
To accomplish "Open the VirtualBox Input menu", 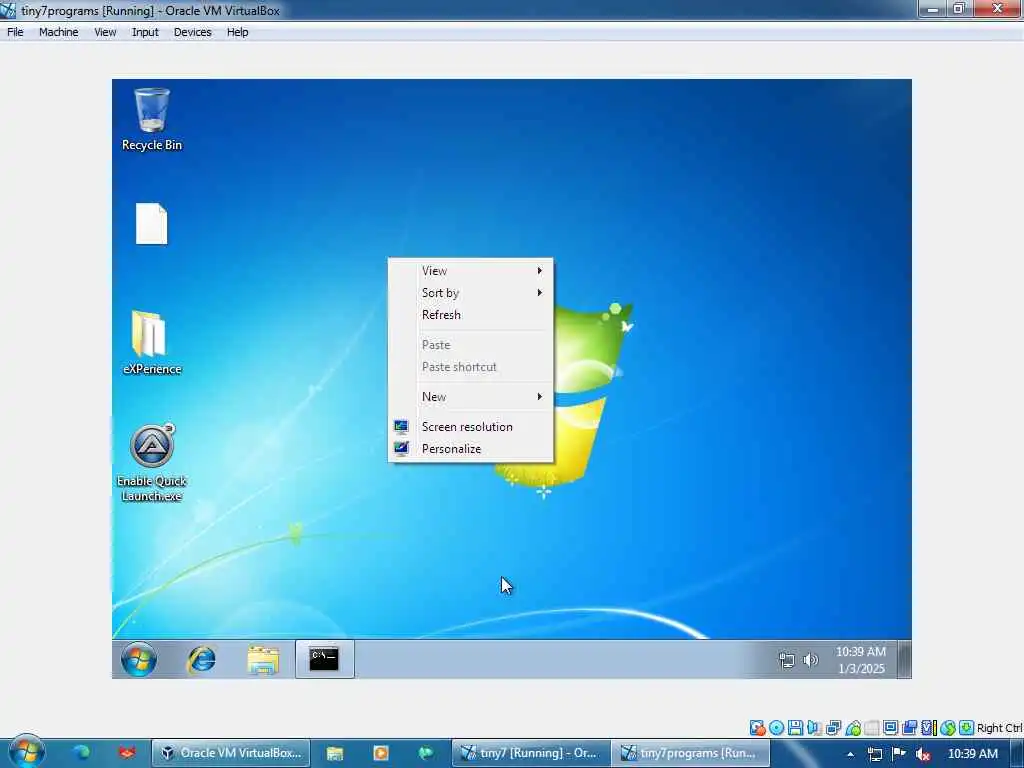I will 145,32.
